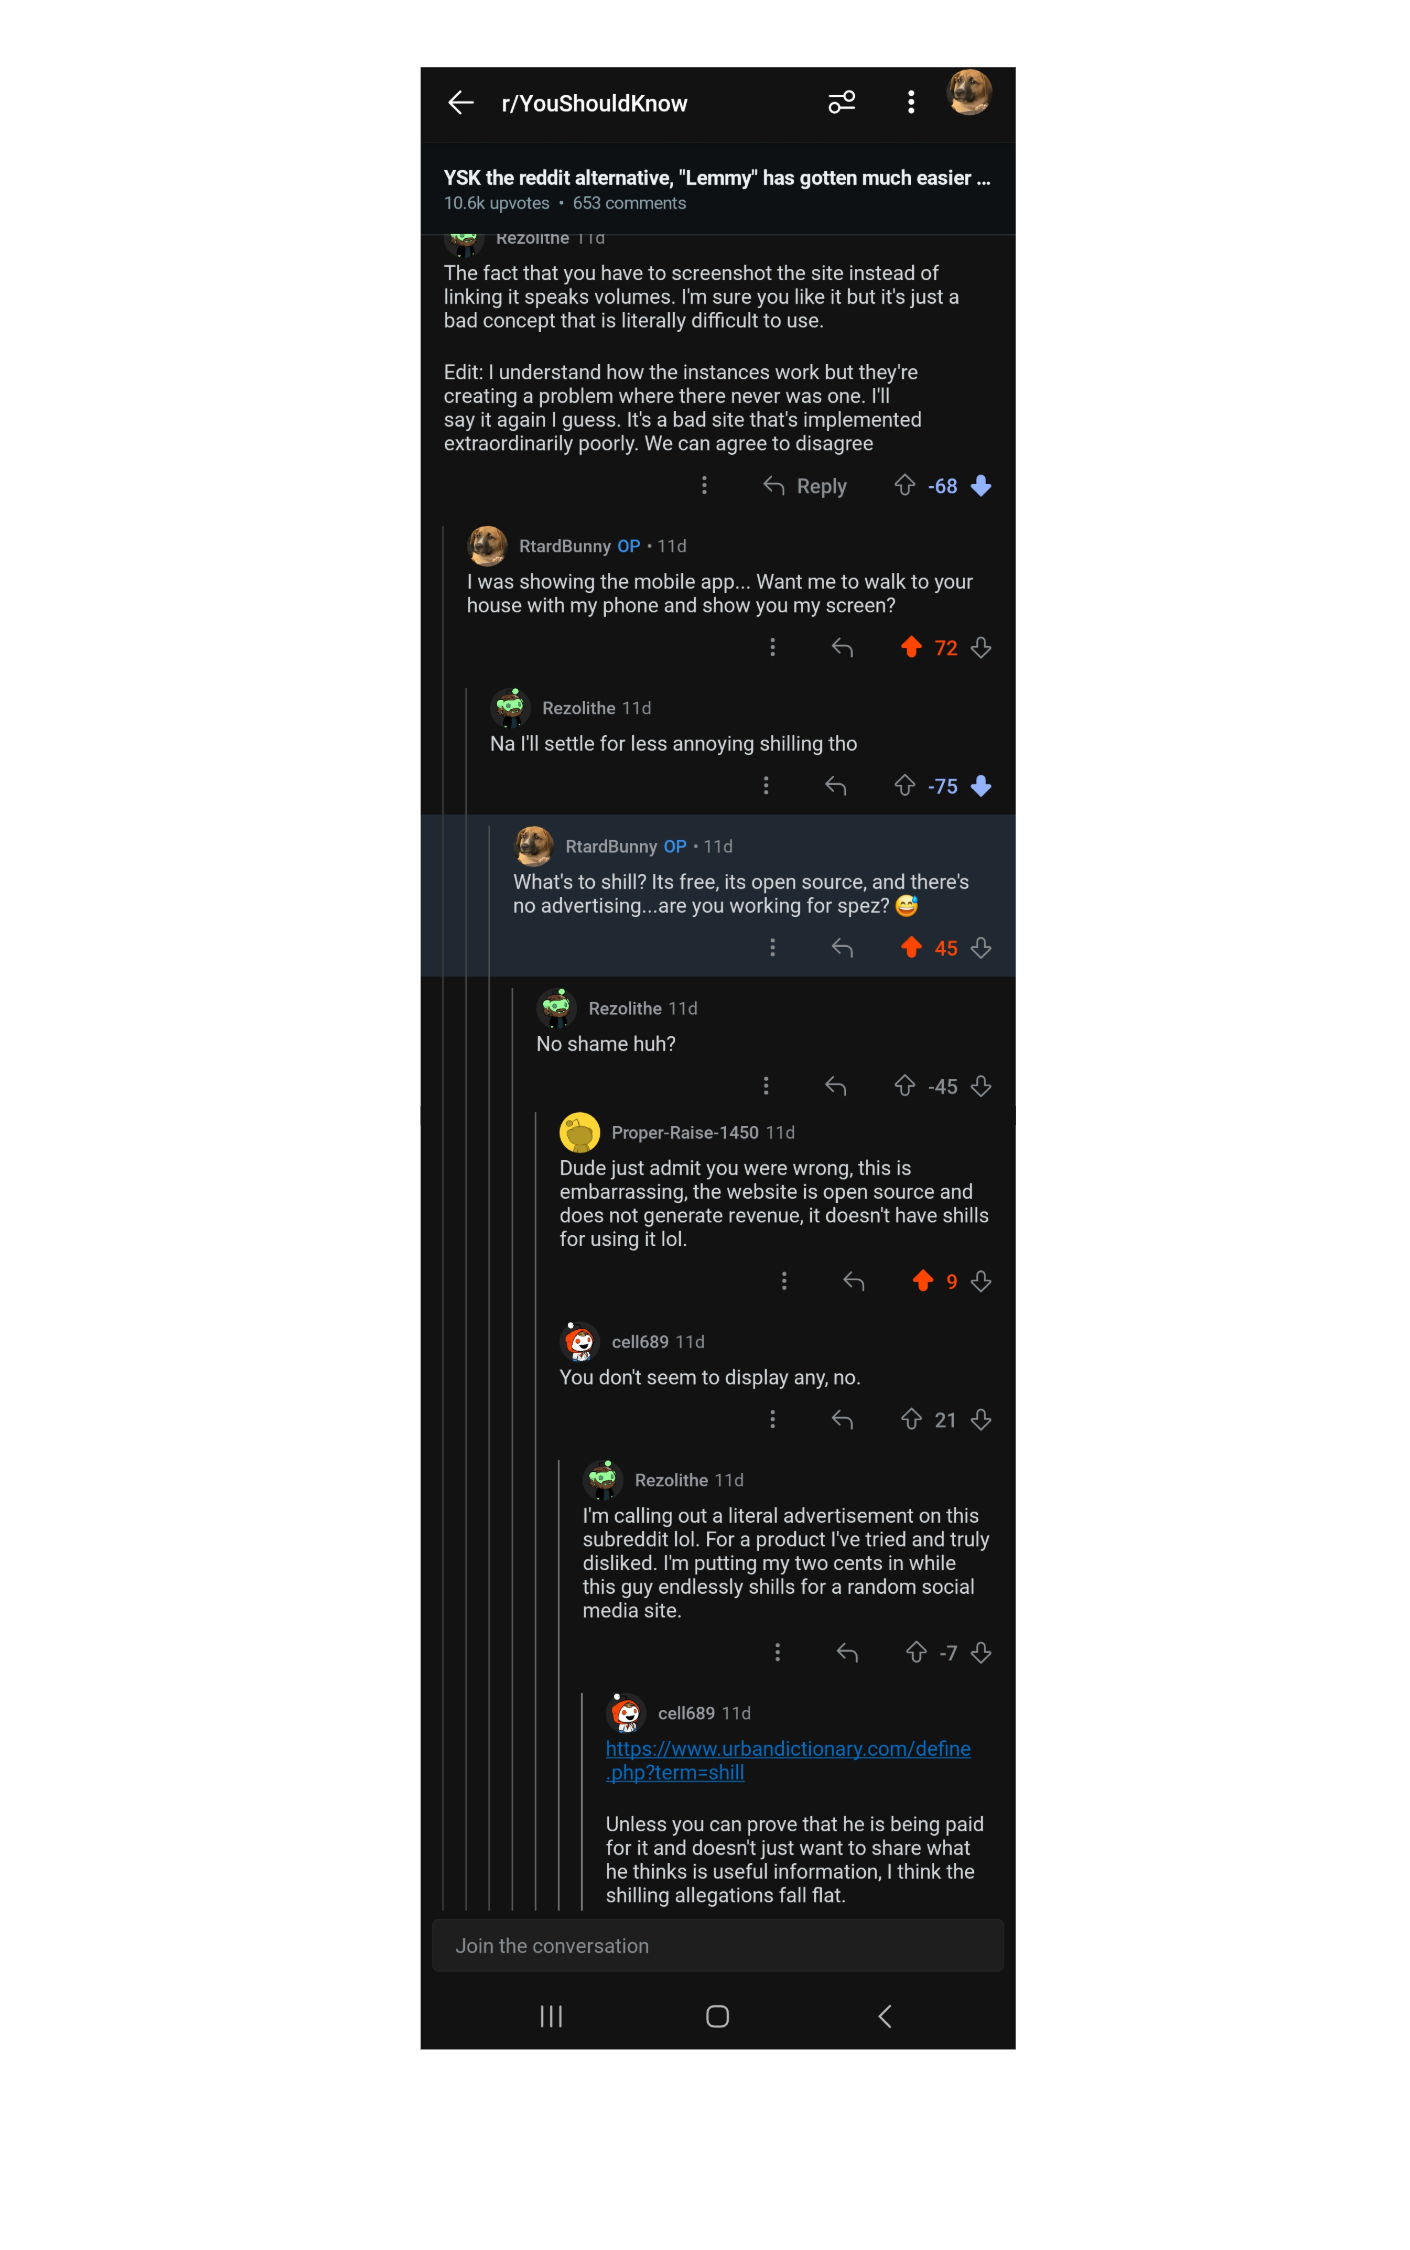The width and height of the screenshot is (1410, 2250).
Task: Open options menu on Proper-Raise-1450's comment
Action: [784, 1282]
